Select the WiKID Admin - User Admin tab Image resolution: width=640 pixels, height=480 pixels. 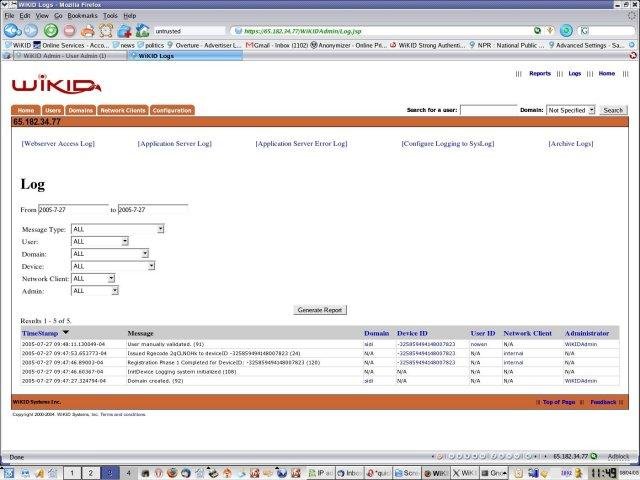(x=70, y=56)
